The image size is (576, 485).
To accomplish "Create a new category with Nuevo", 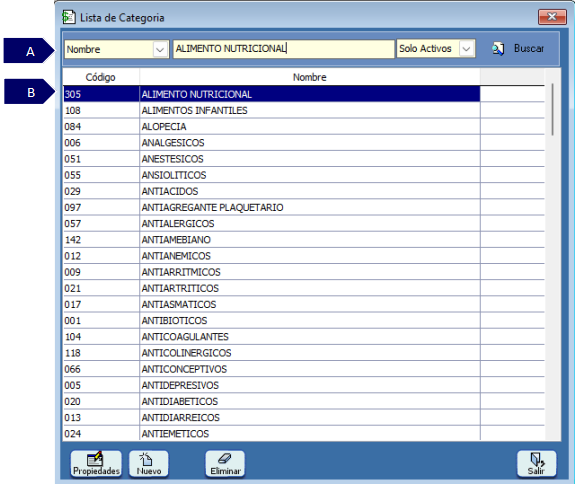I will pyautogui.click(x=149, y=464).
